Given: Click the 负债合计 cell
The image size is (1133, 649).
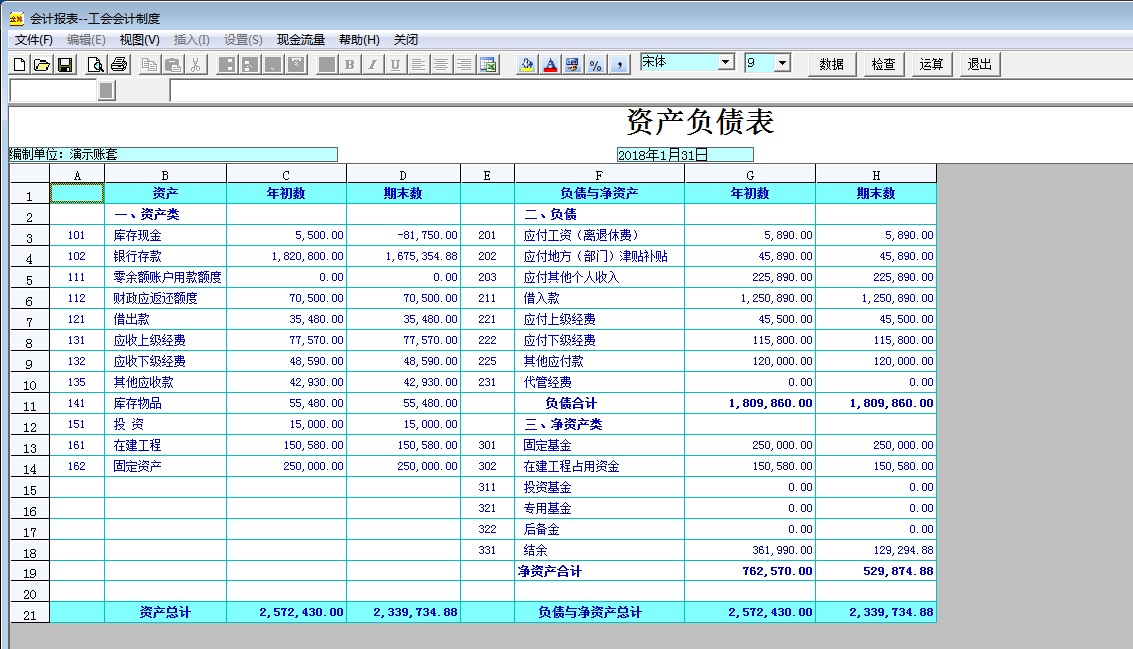Looking at the screenshot, I should 599,403.
